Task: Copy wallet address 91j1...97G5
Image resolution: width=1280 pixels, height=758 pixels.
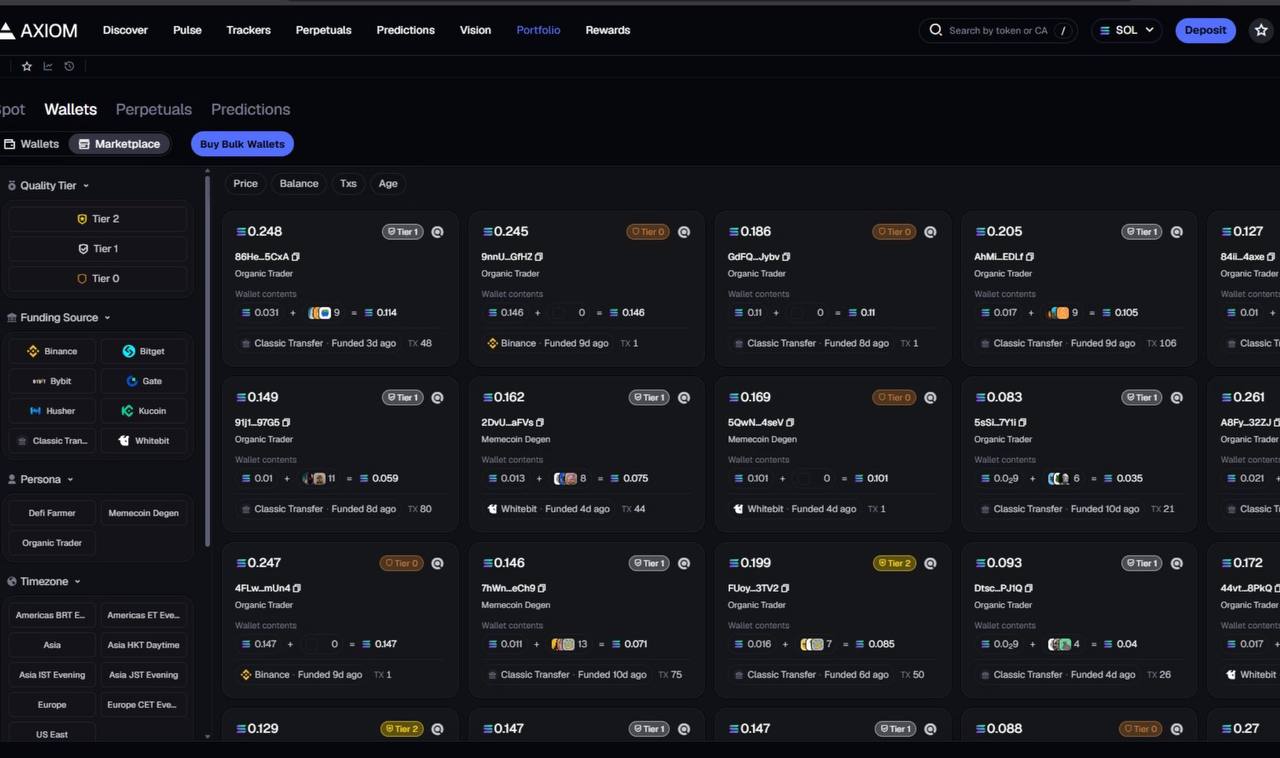Action: pos(286,423)
